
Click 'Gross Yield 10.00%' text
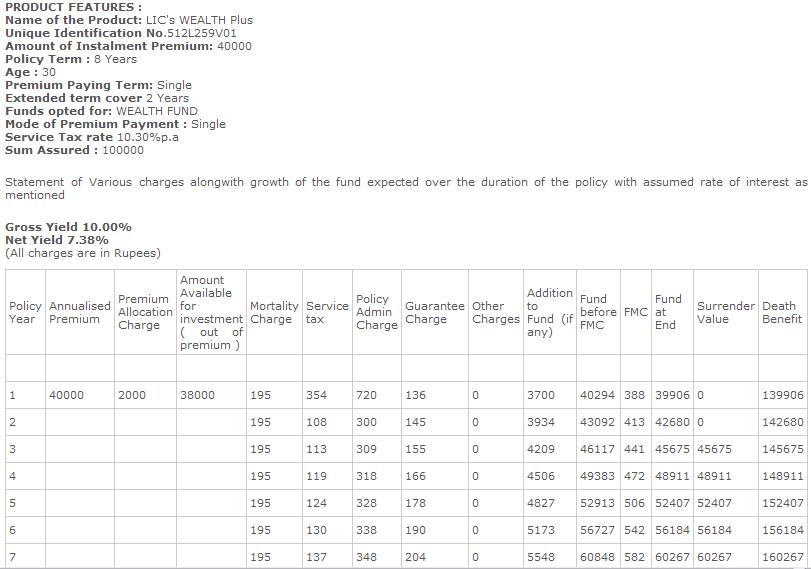point(68,227)
